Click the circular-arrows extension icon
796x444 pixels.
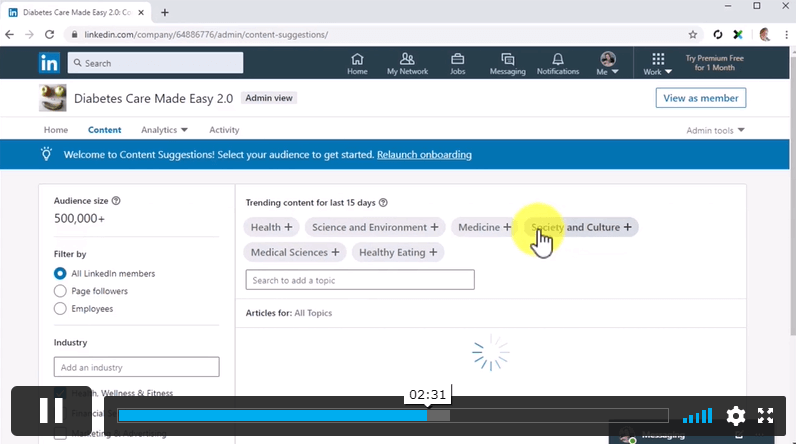coord(717,35)
